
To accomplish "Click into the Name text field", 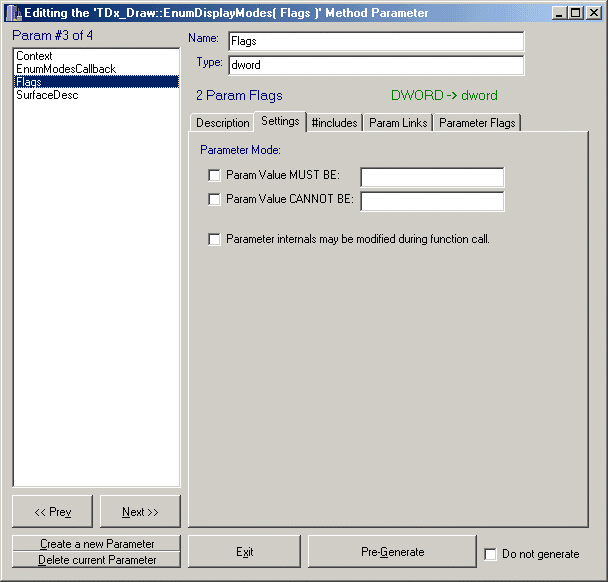I will (375, 42).
